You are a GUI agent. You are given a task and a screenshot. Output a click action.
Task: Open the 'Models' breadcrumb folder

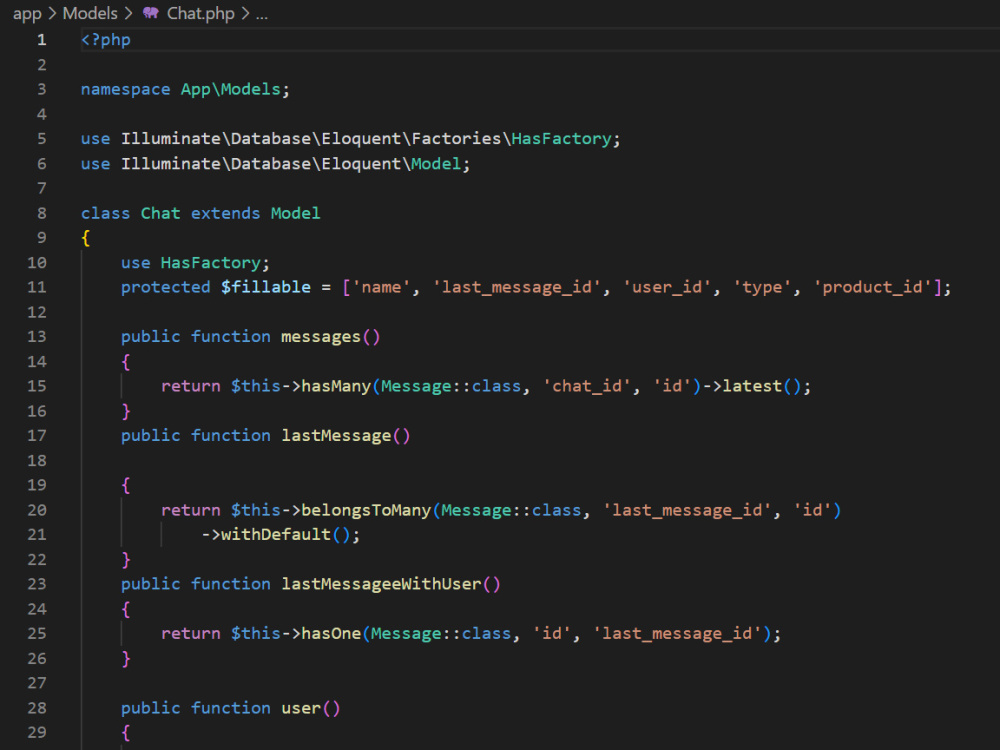(90, 13)
